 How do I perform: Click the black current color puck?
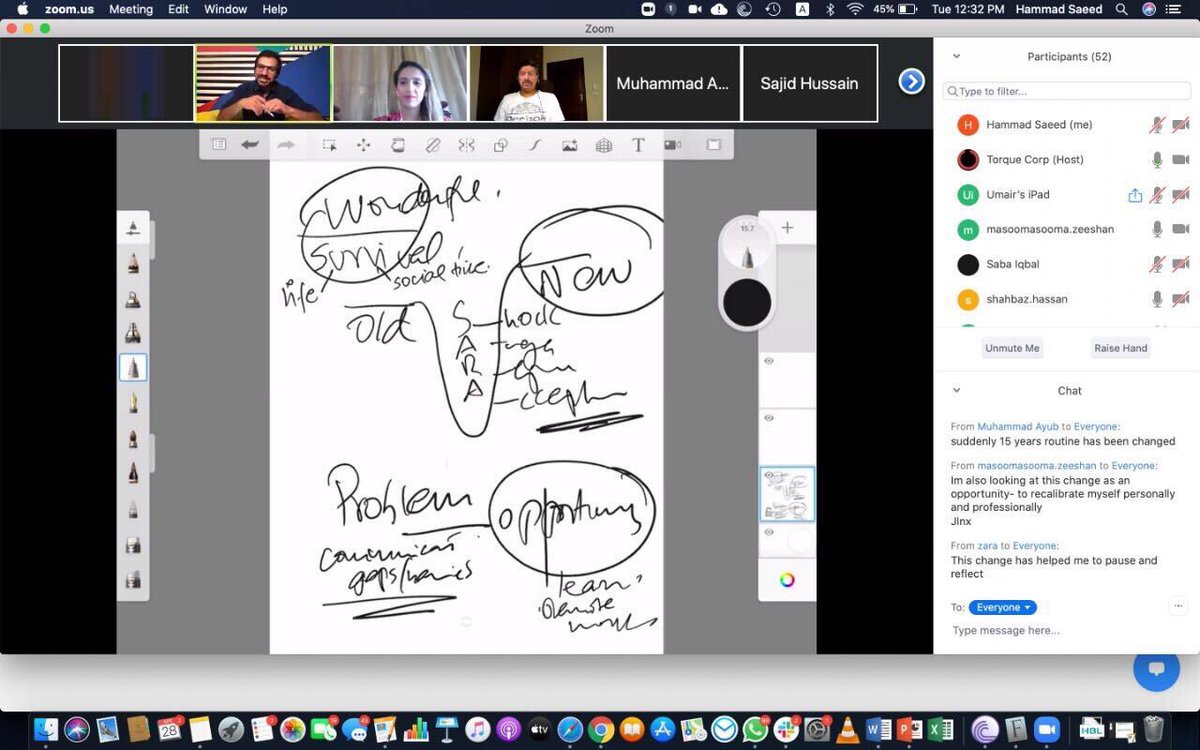click(747, 303)
